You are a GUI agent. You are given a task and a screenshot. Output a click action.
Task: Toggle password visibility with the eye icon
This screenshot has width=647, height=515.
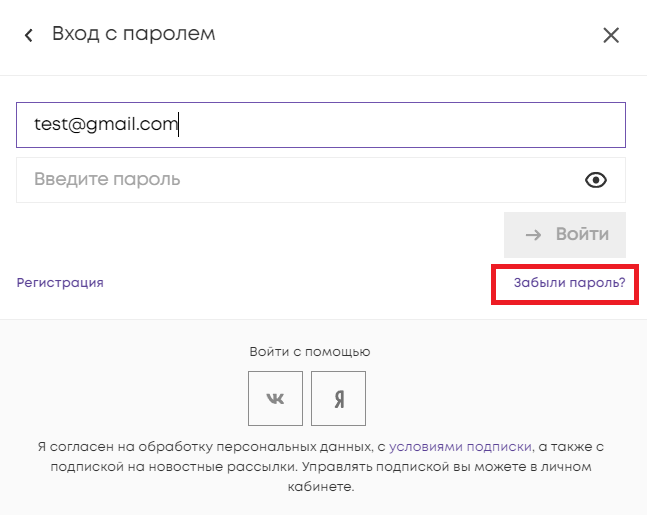(596, 180)
